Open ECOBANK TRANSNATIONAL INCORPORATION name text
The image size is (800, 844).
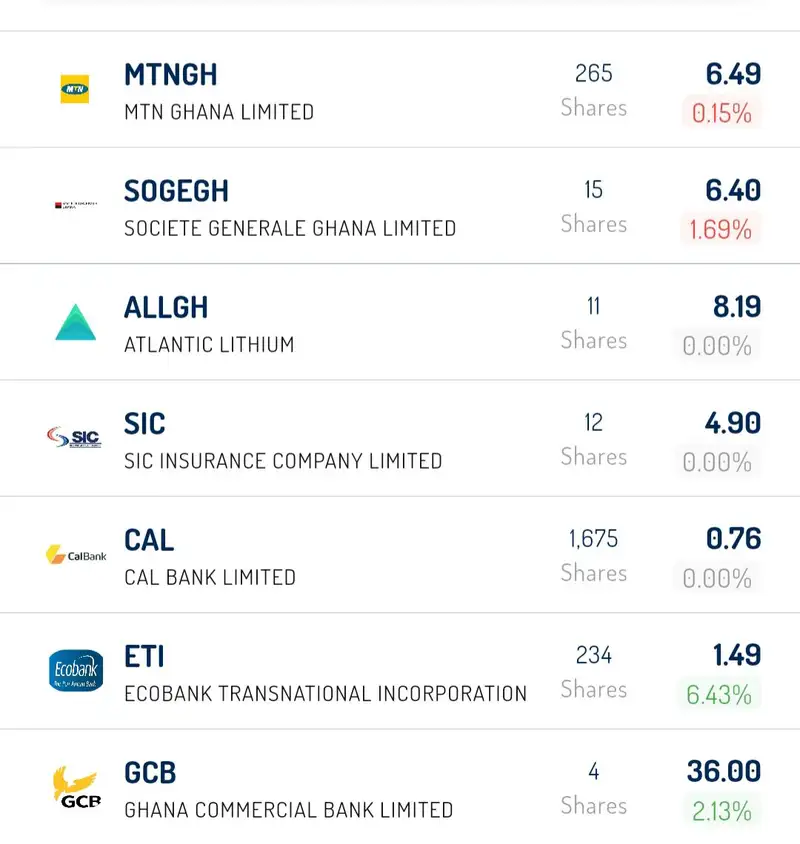pos(325,694)
